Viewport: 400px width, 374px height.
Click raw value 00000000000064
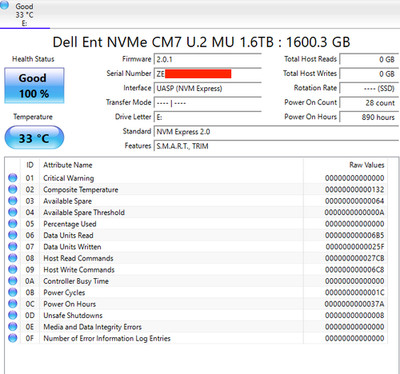pos(355,201)
